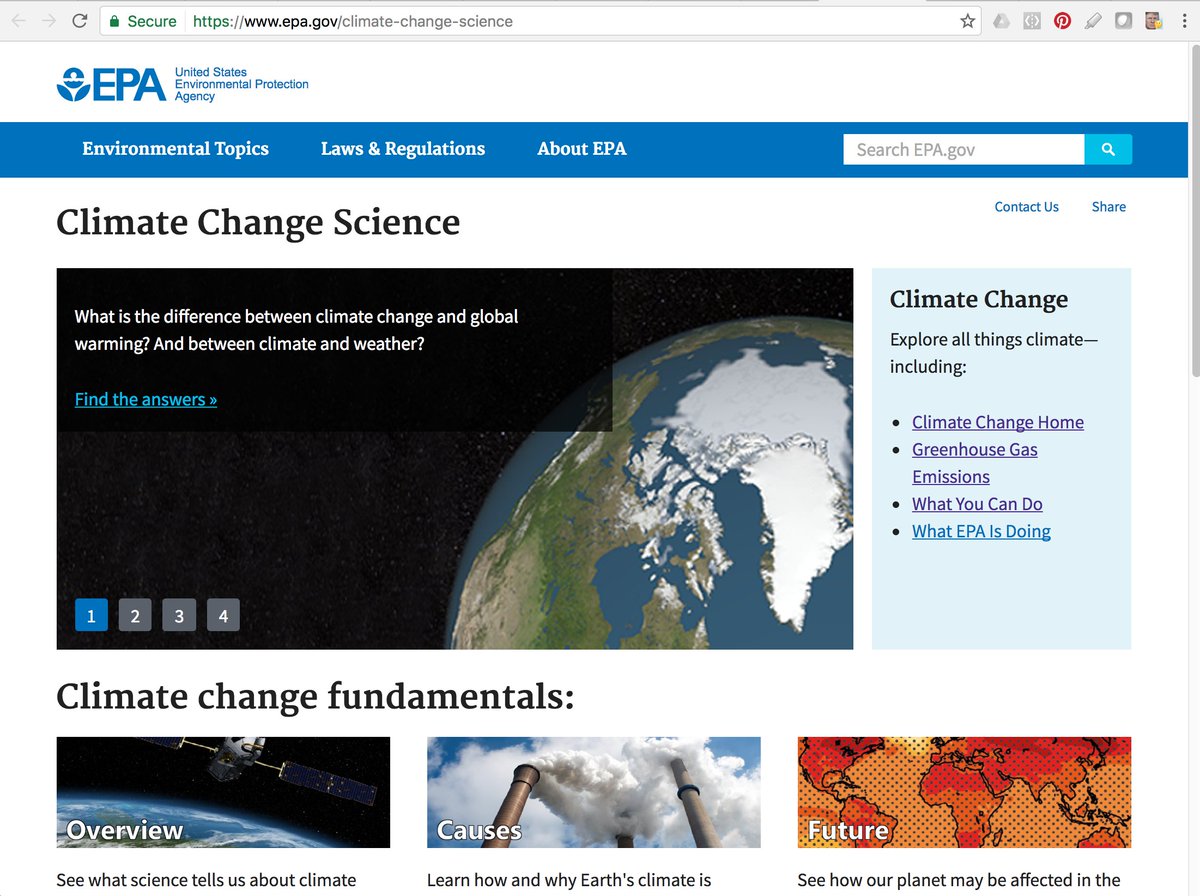This screenshot has width=1200, height=896.
Task: Open the Causes smokestack thumbnail
Action: [594, 792]
